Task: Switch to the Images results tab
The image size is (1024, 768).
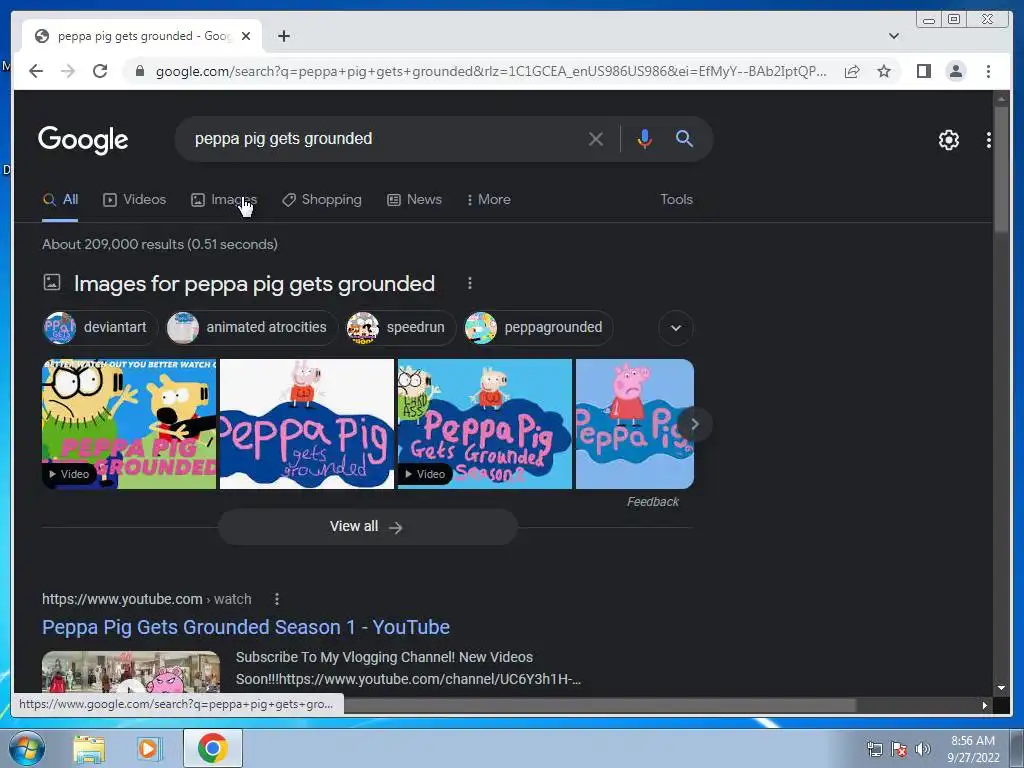Action: [223, 200]
